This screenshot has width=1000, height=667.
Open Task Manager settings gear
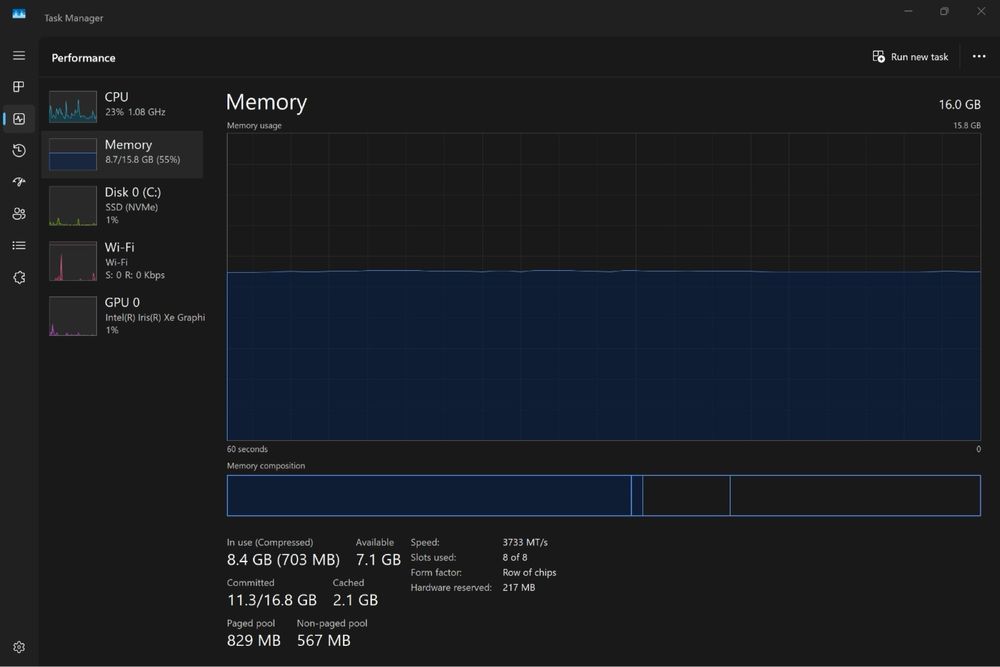(19, 647)
